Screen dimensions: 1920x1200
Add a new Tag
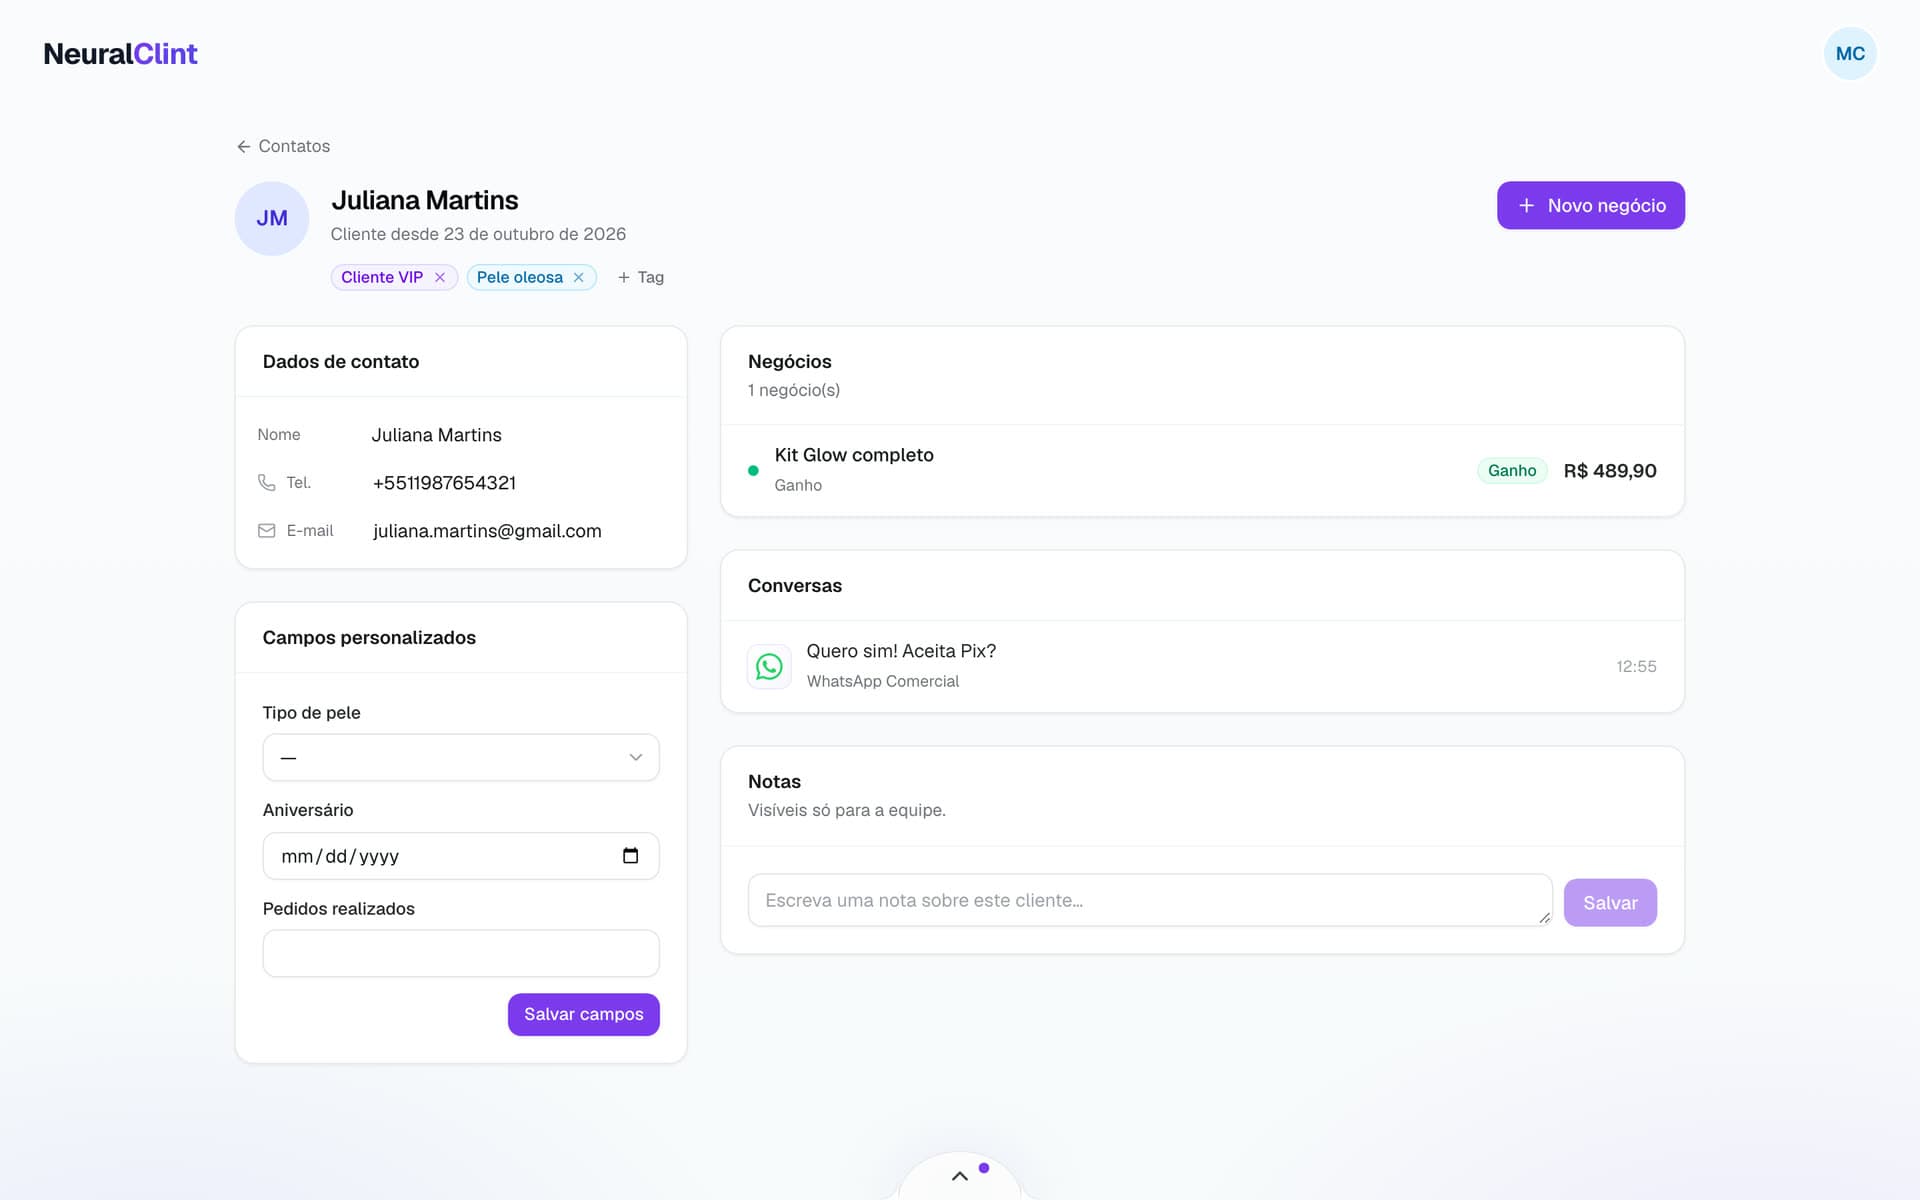[641, 277]
